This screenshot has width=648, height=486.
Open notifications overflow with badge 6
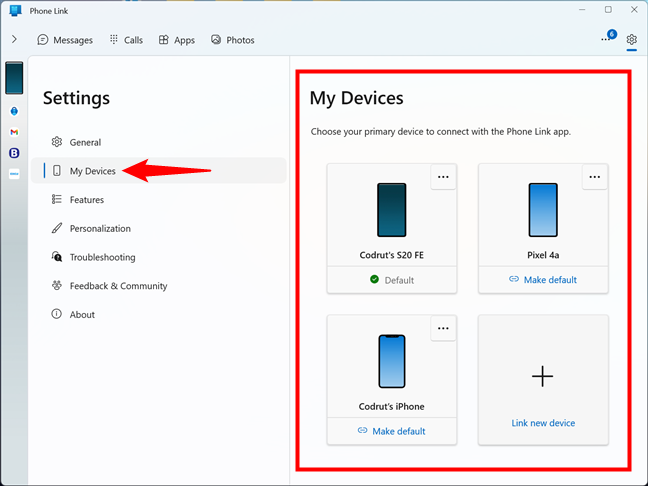(x=608, y=38)
